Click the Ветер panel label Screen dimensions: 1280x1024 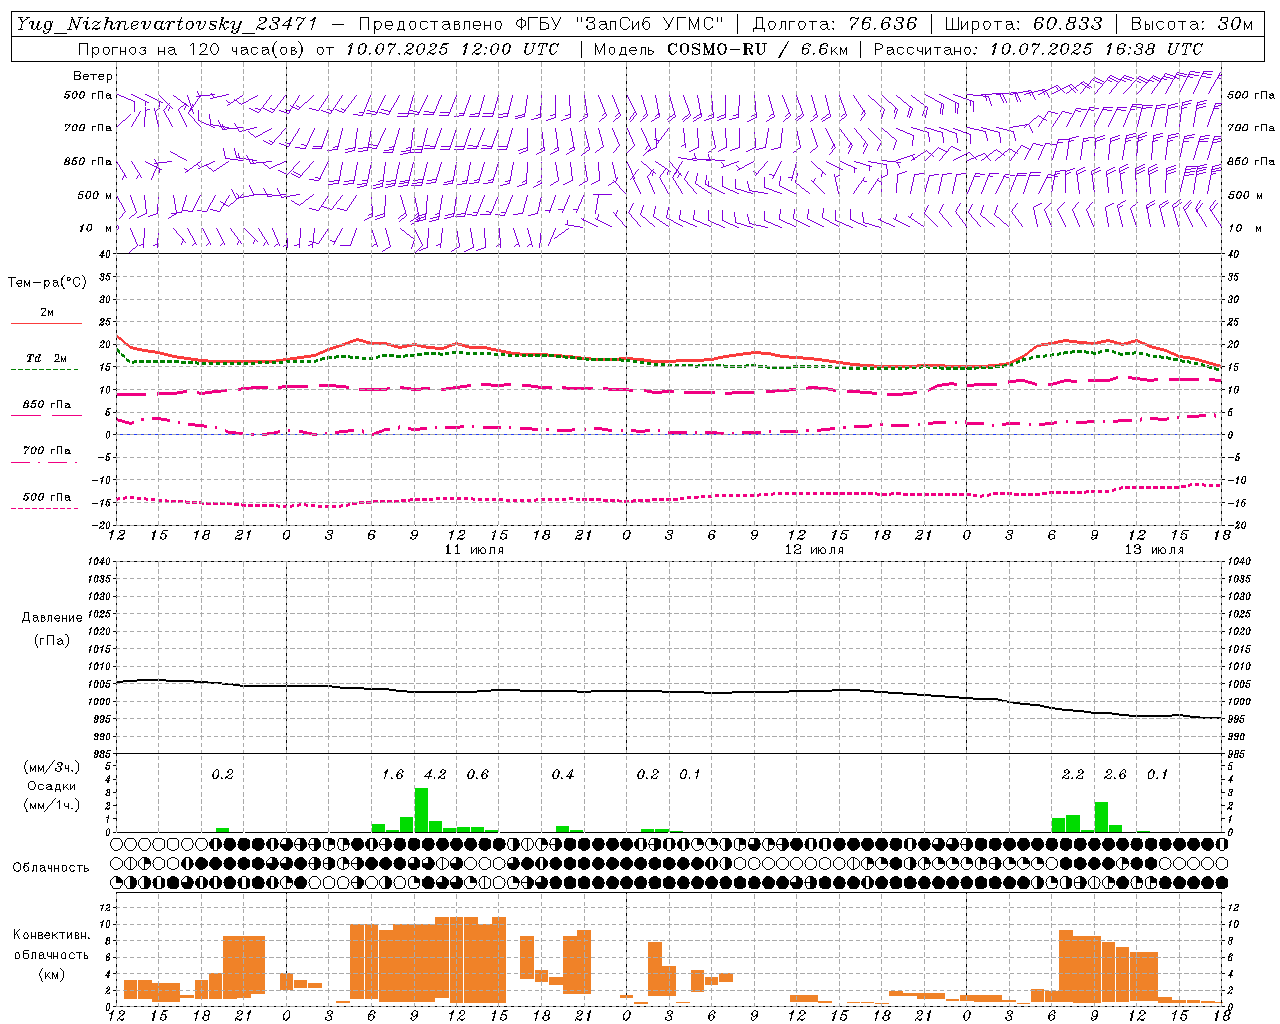point(93,76)
